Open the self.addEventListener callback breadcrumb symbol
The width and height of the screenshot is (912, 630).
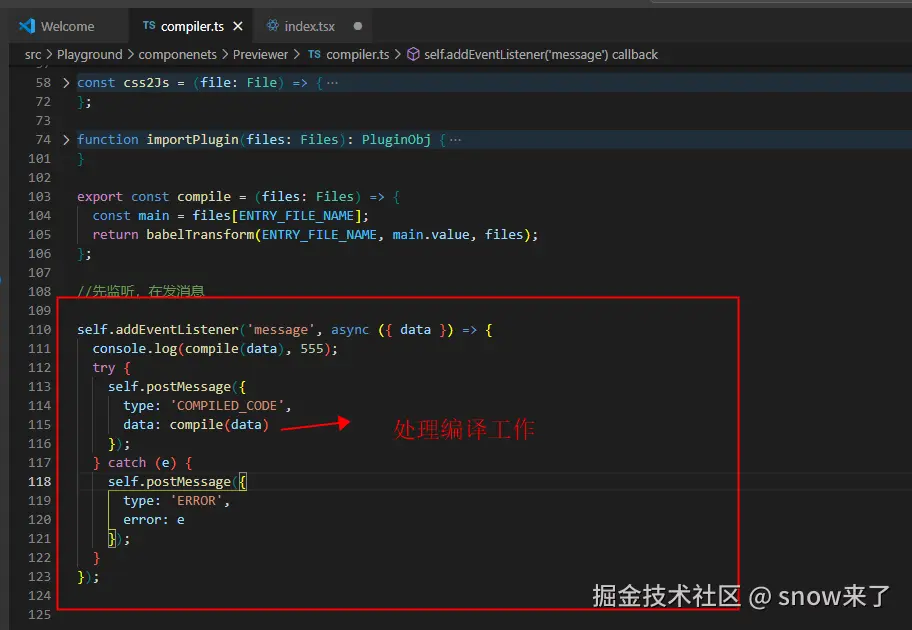[541, 55]
